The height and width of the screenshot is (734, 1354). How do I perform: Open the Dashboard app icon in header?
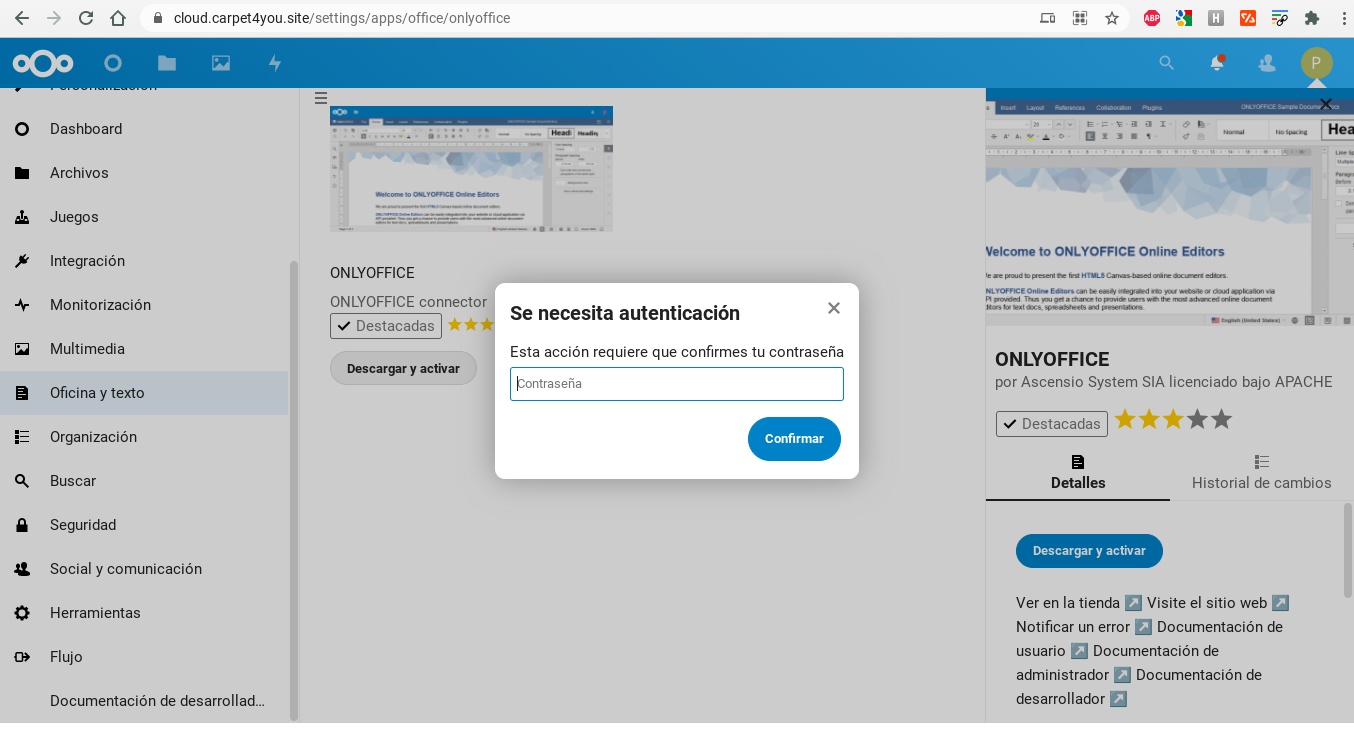[113, 63]
